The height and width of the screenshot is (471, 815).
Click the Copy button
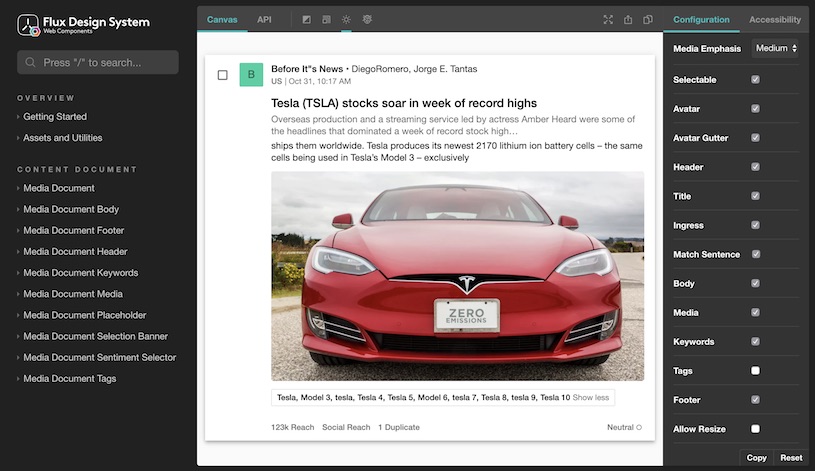(x=756, y=458)
